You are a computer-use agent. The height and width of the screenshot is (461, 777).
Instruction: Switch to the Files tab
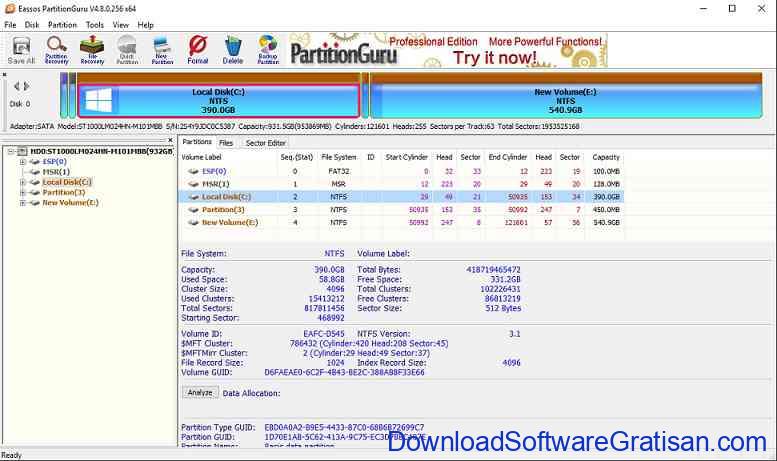(226, 143)
